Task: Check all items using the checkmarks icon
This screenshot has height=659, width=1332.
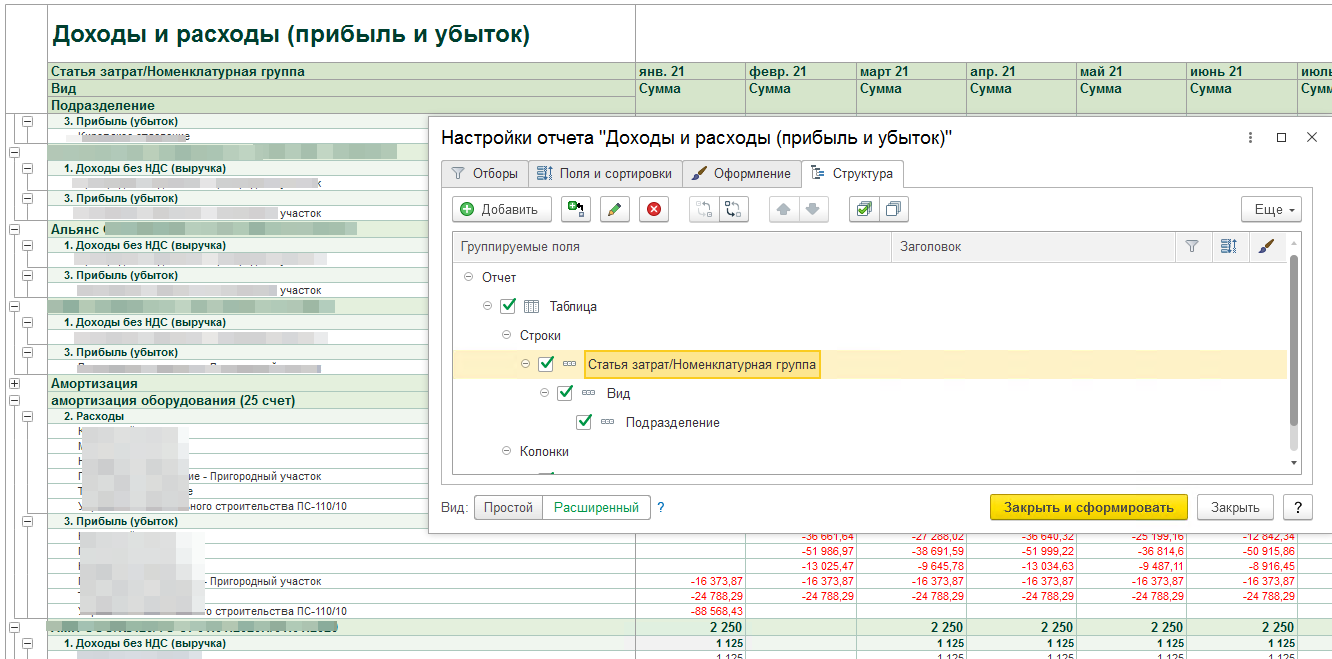Action: click(864, 209)
